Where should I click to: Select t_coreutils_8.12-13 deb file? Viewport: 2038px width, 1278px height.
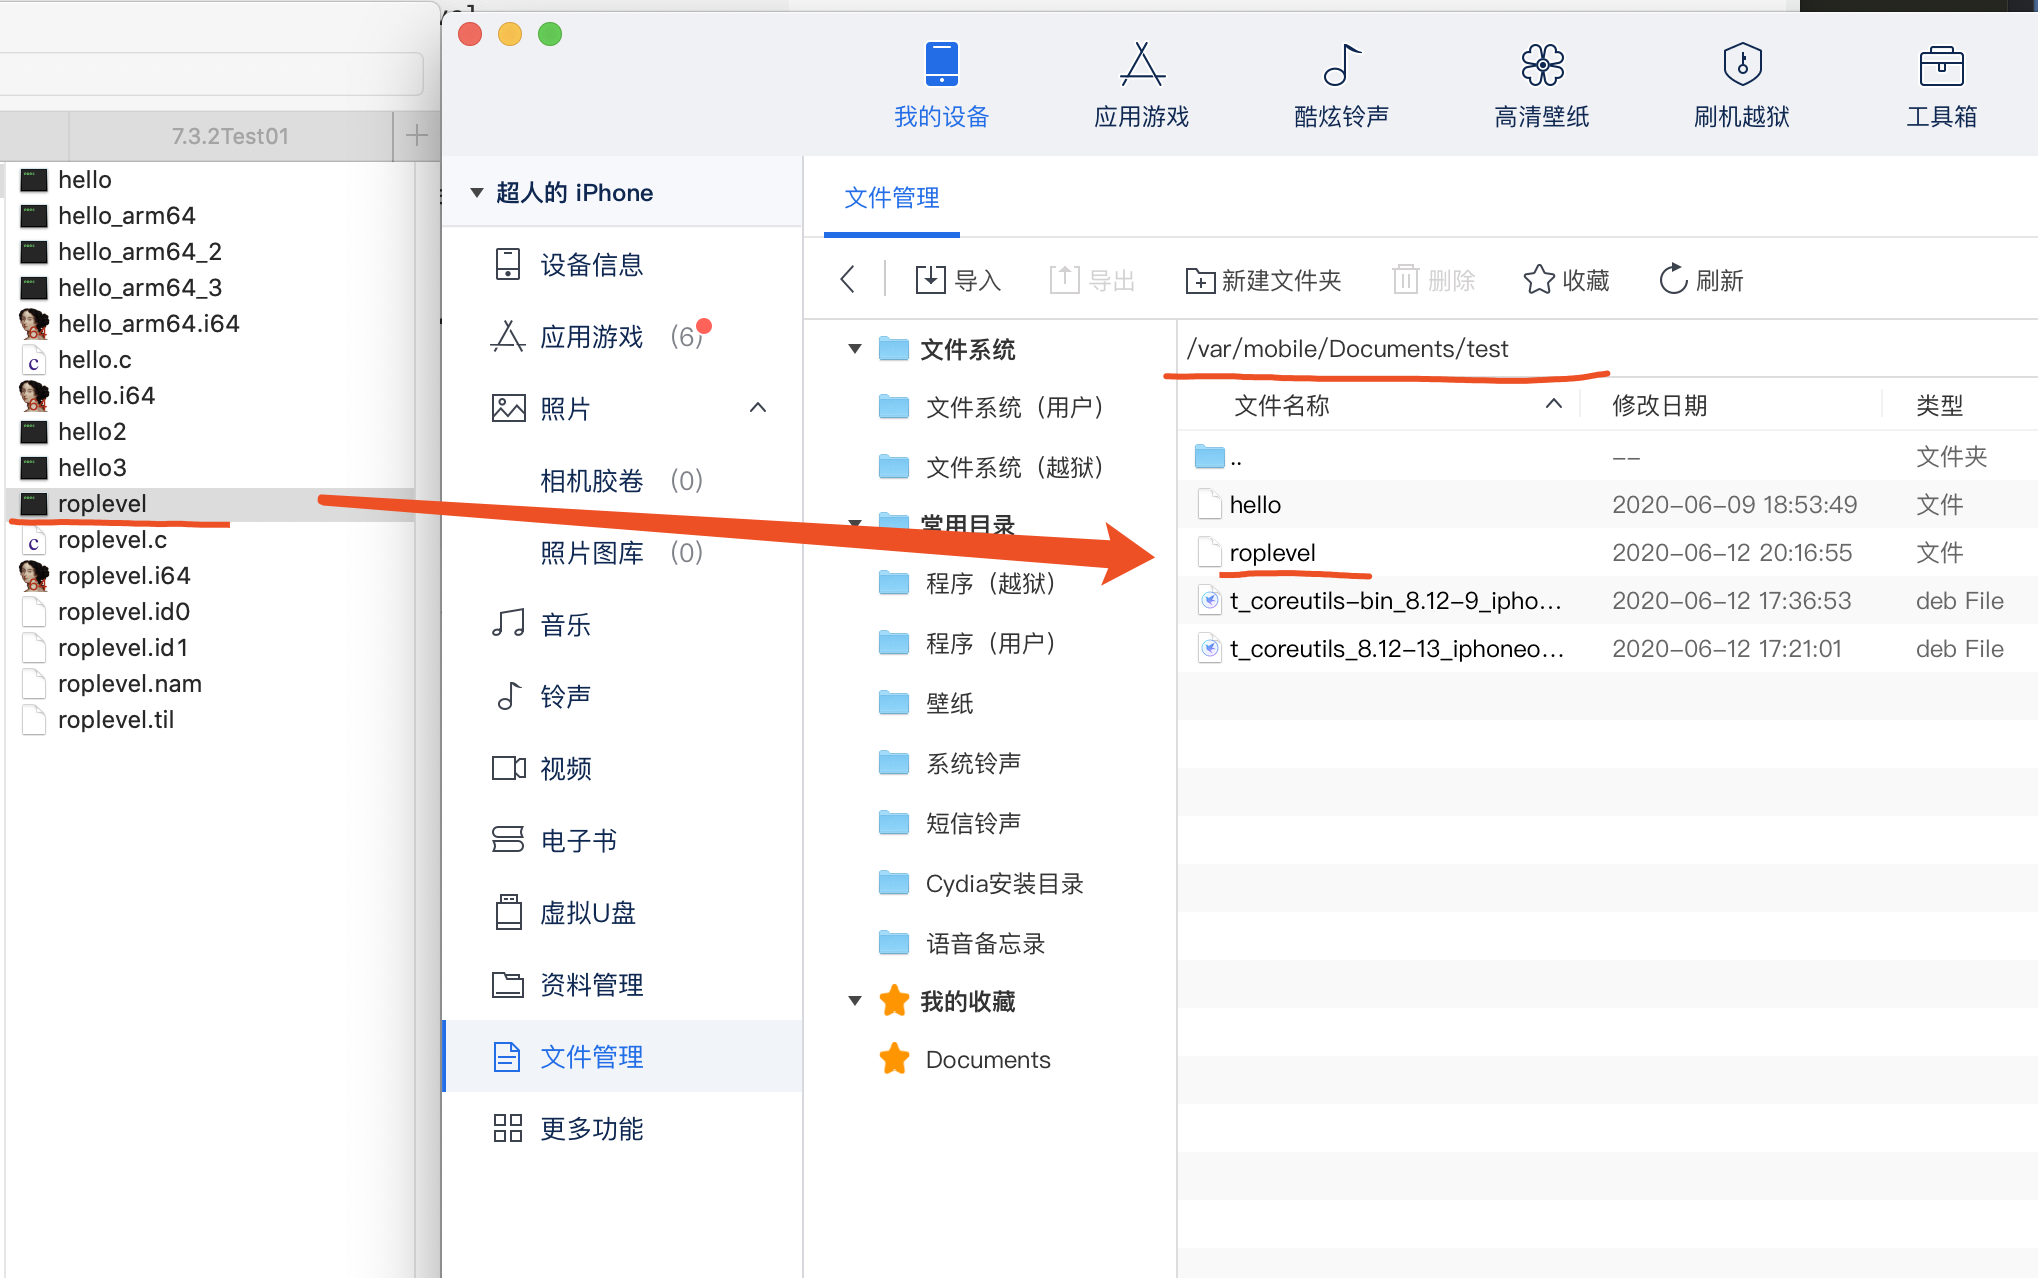pos(1607,649)
